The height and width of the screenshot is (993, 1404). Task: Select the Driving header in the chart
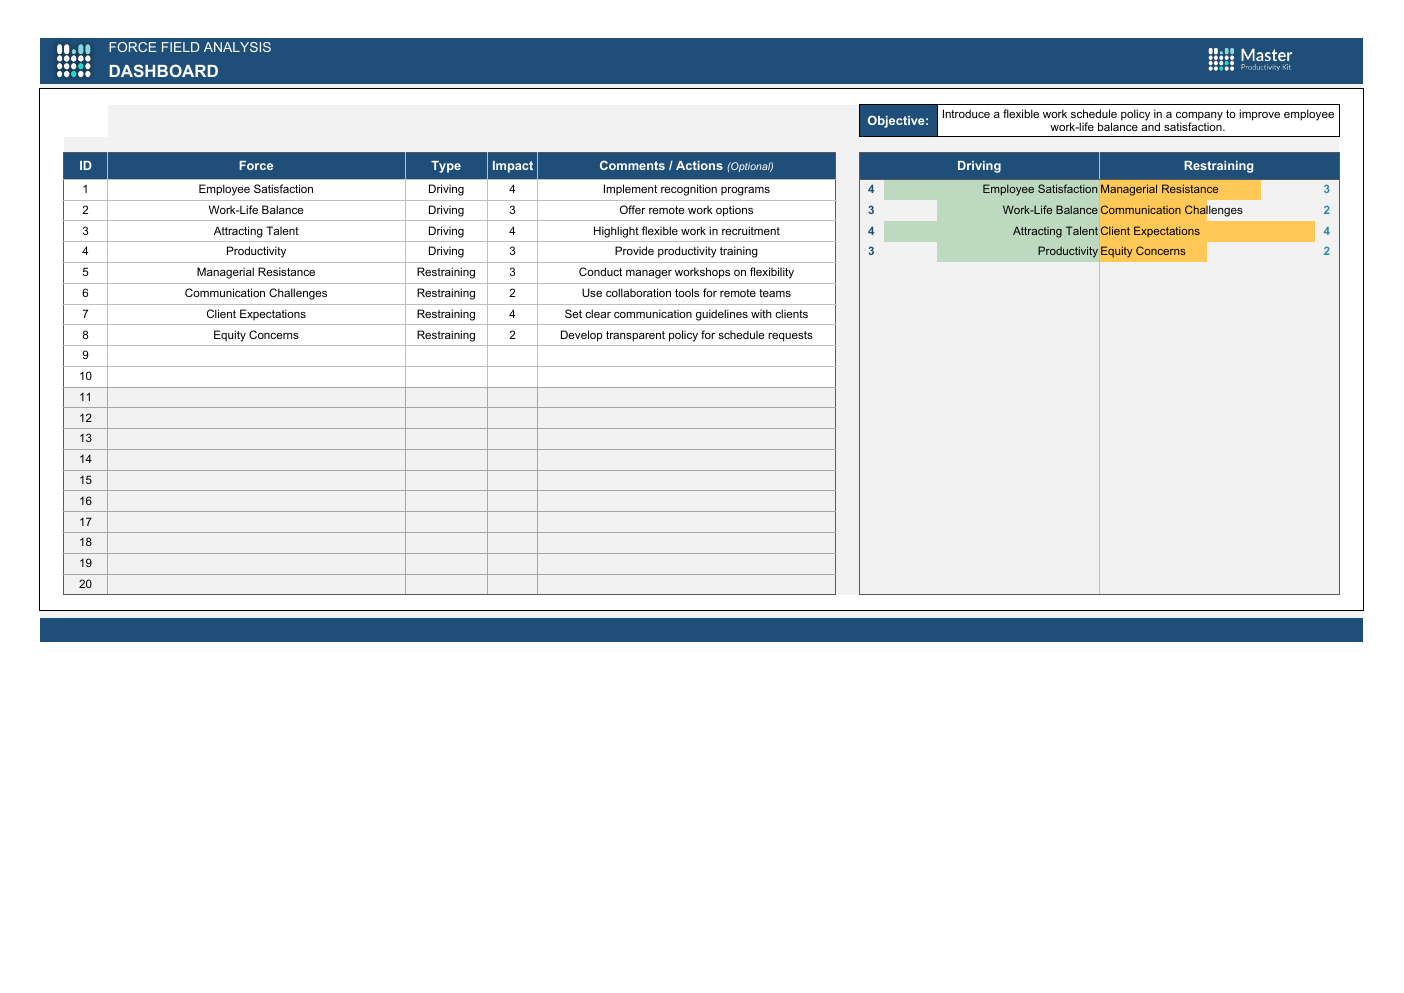coord(979,166)
